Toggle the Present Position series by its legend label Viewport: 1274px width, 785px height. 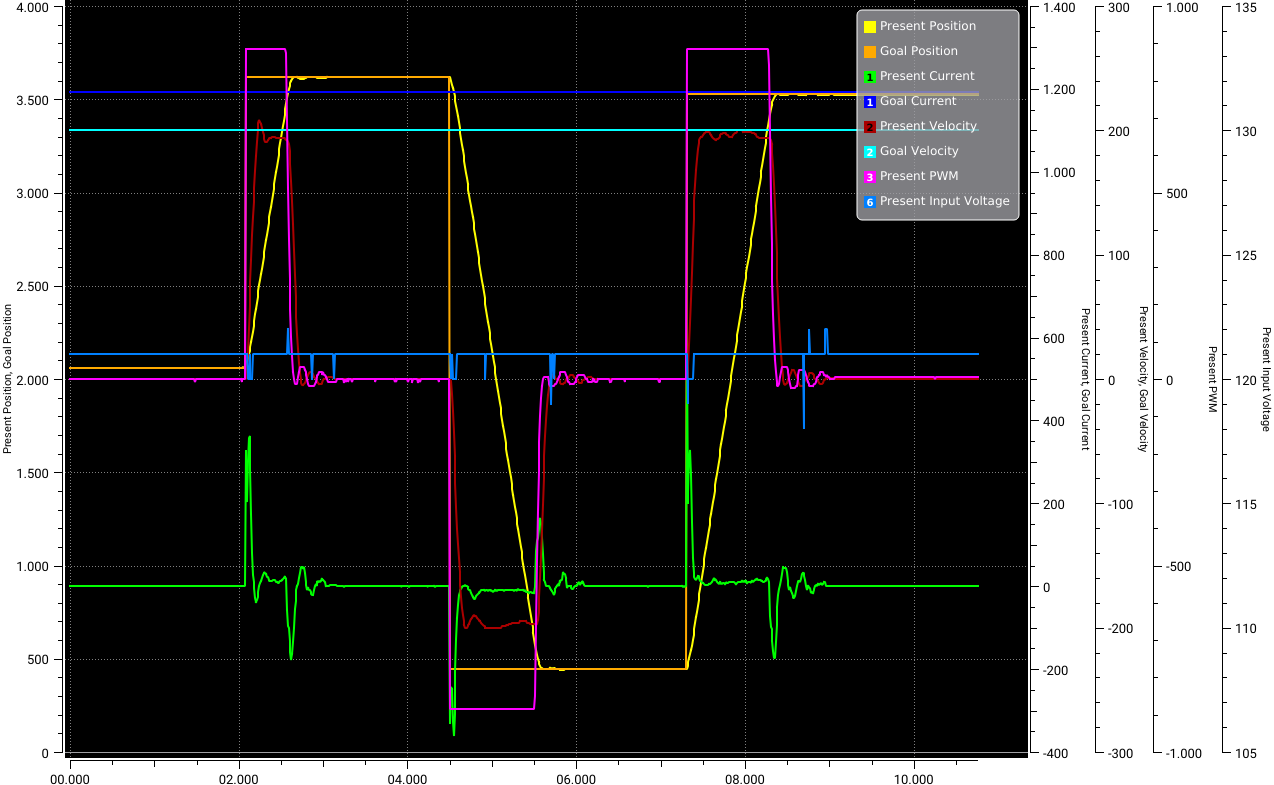click(927, 26)
